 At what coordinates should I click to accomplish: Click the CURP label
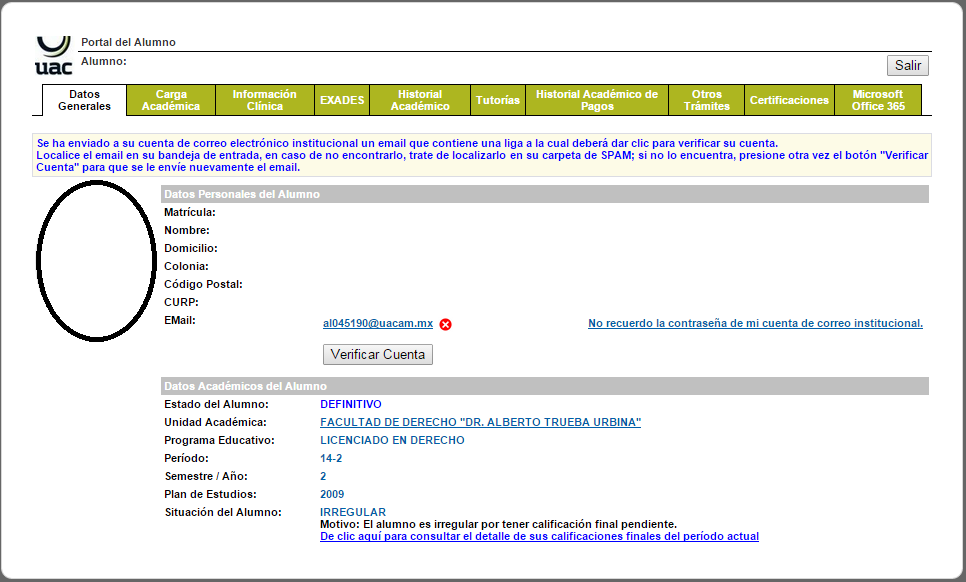click(x=181, y=302)
